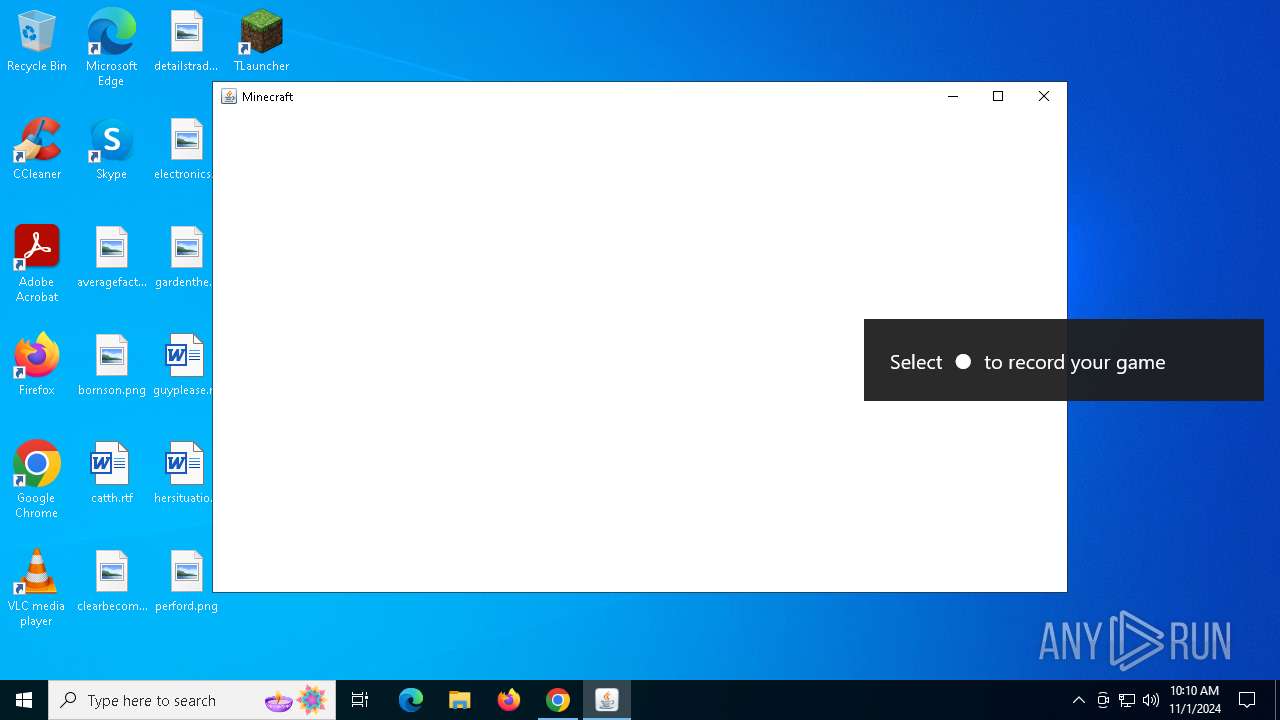This screenshot has width=1280, height=720.
Task: Select the guyplease Word document on desktop
Action: (x=183, y=366)
